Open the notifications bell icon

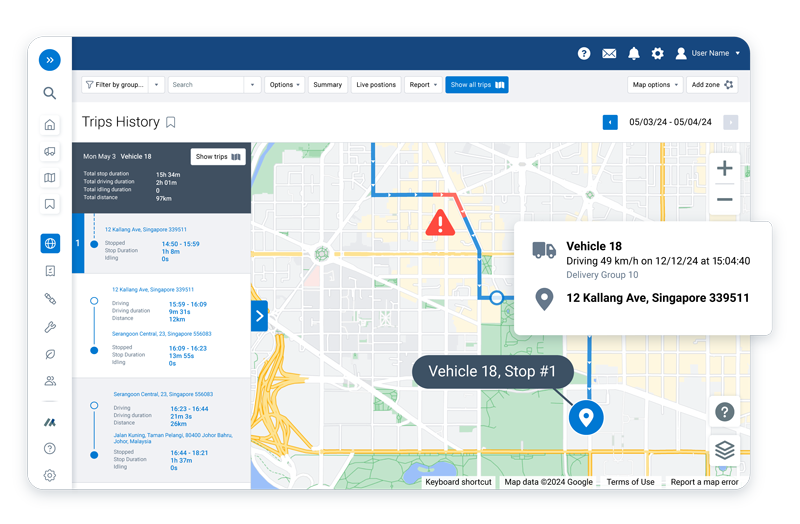pos(633,54)
